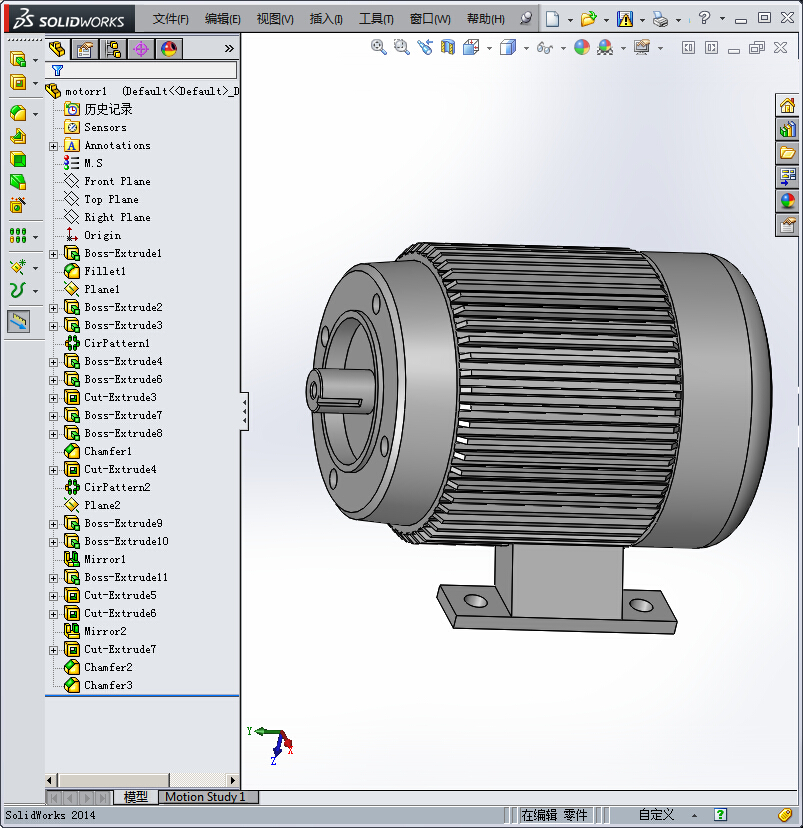The image size is (803, 828).
Task: Open the SolidWorks Resources task pane tab
Action: pos(788,106)
